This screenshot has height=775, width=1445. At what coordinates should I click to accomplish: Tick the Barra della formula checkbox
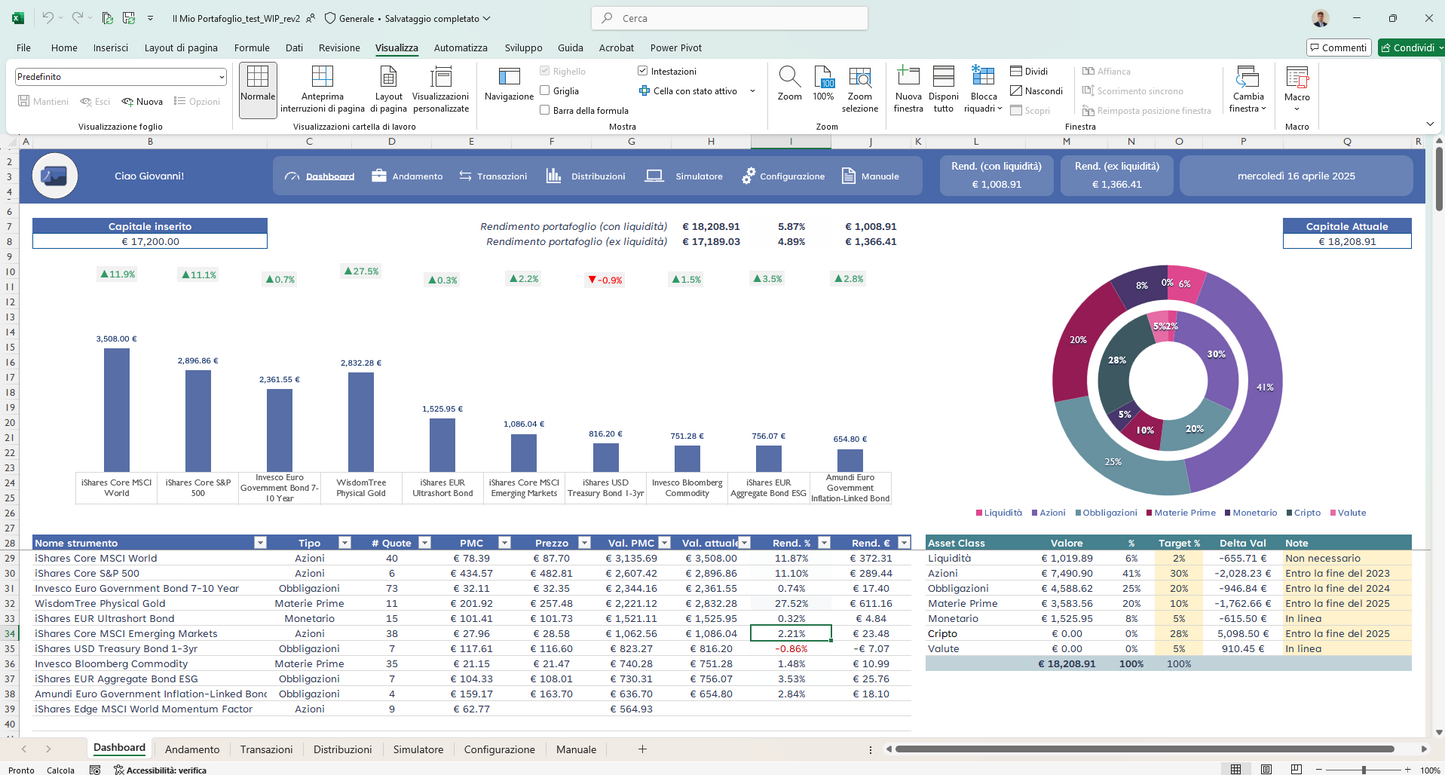[545, 110]
